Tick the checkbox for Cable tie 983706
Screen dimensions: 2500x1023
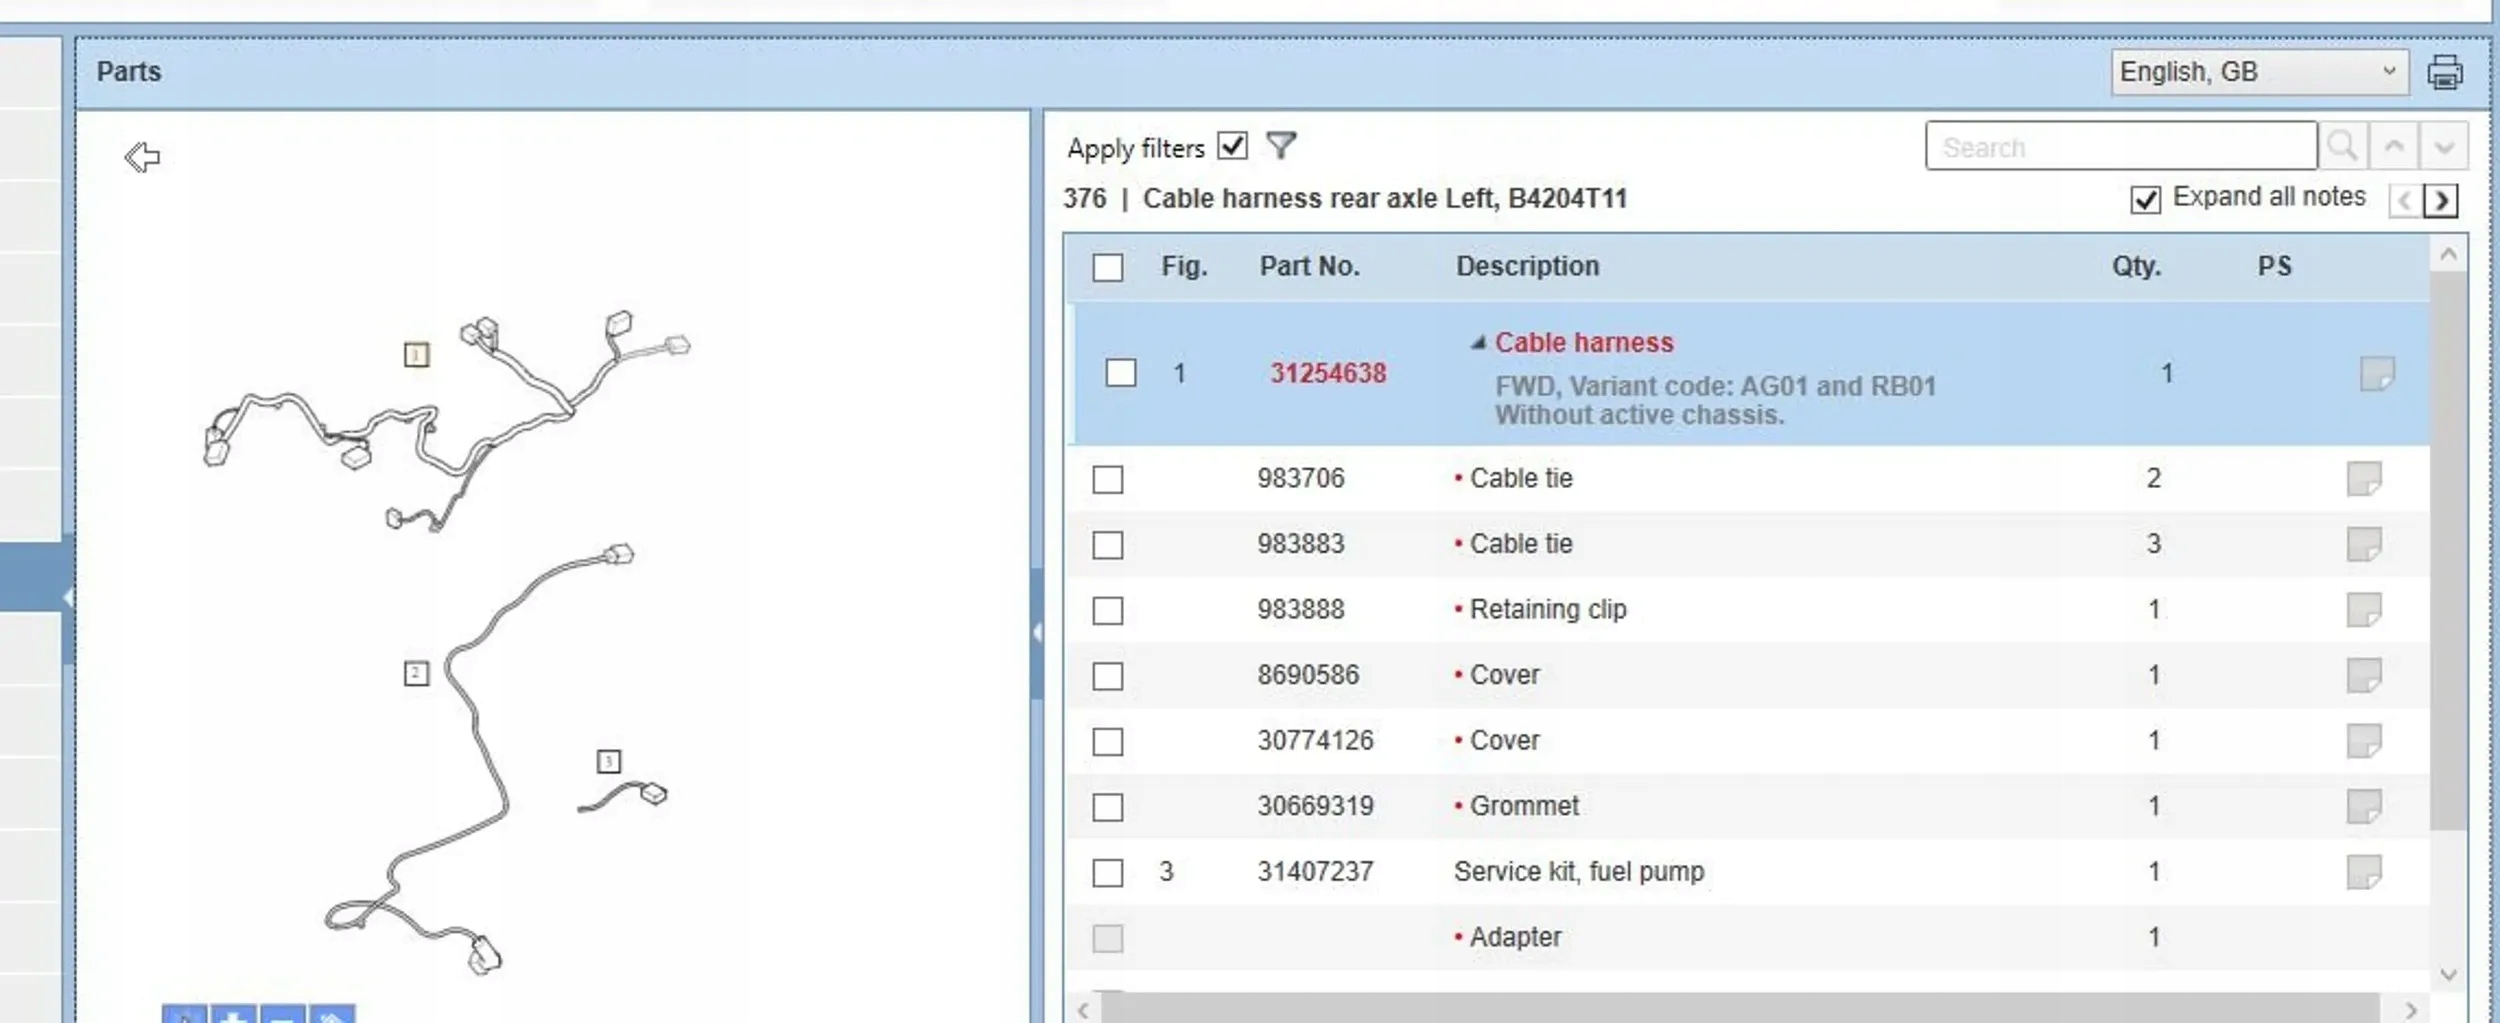[x=1107, y=479]
